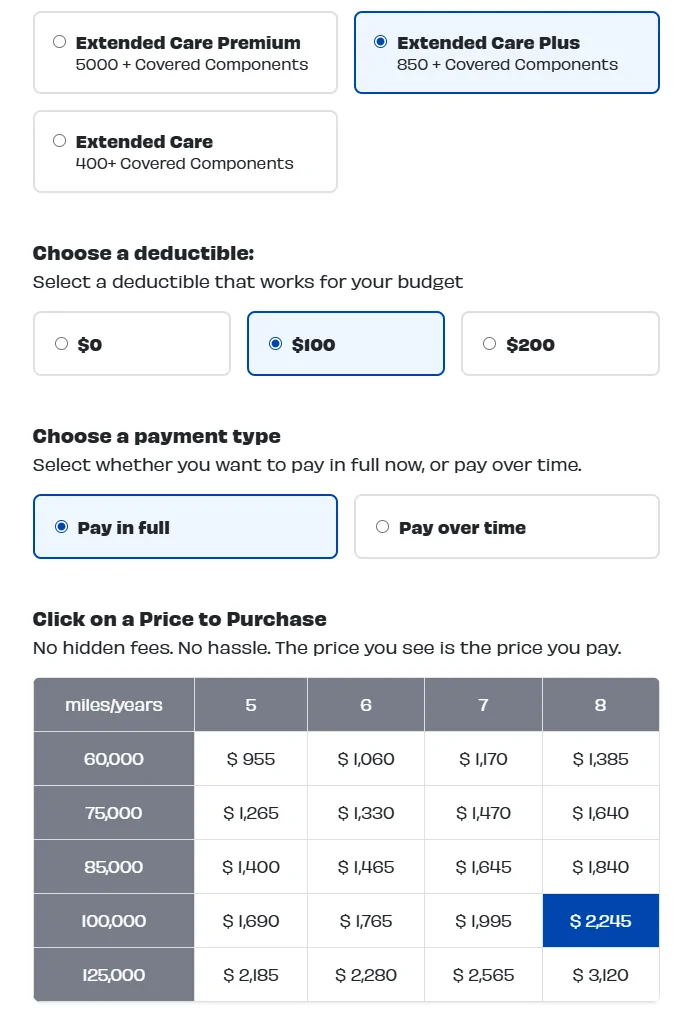
Task: Click the $ 955 price cell
Action: pos(251,758)
